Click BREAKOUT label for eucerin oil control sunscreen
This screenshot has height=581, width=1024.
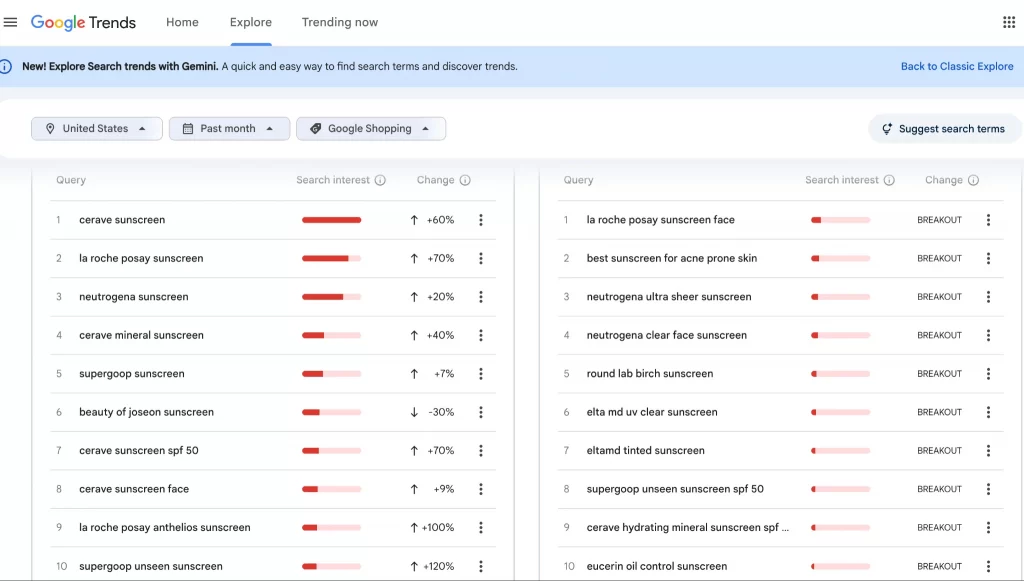[x=939, y=566]
